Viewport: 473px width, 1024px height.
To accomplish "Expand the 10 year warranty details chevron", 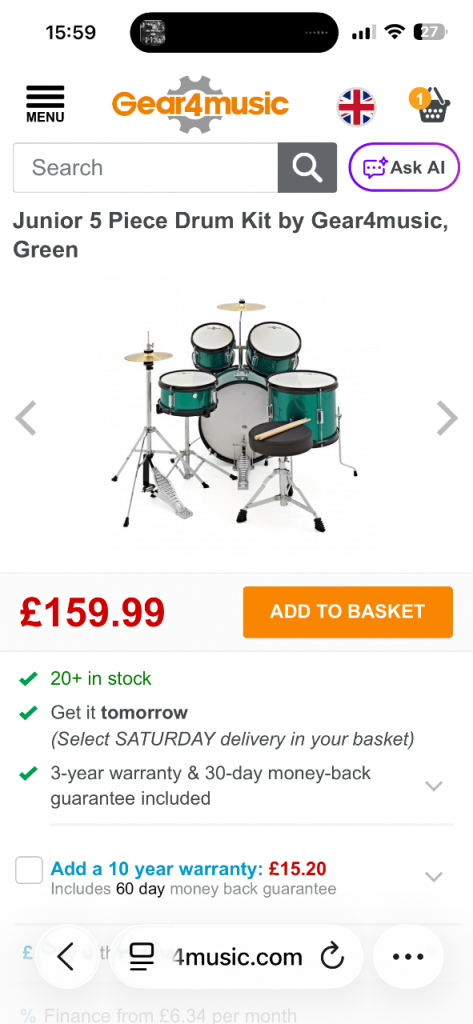I will pos(434,876).
